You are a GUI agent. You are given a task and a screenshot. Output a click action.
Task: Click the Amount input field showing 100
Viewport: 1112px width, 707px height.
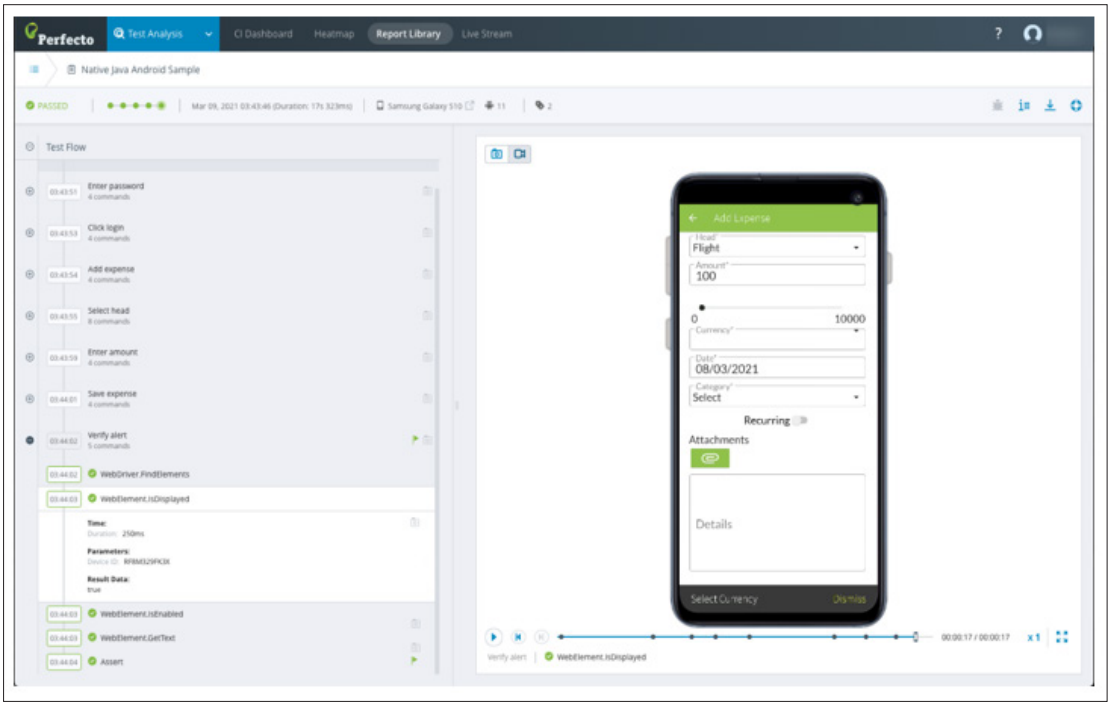pos(777,274)
